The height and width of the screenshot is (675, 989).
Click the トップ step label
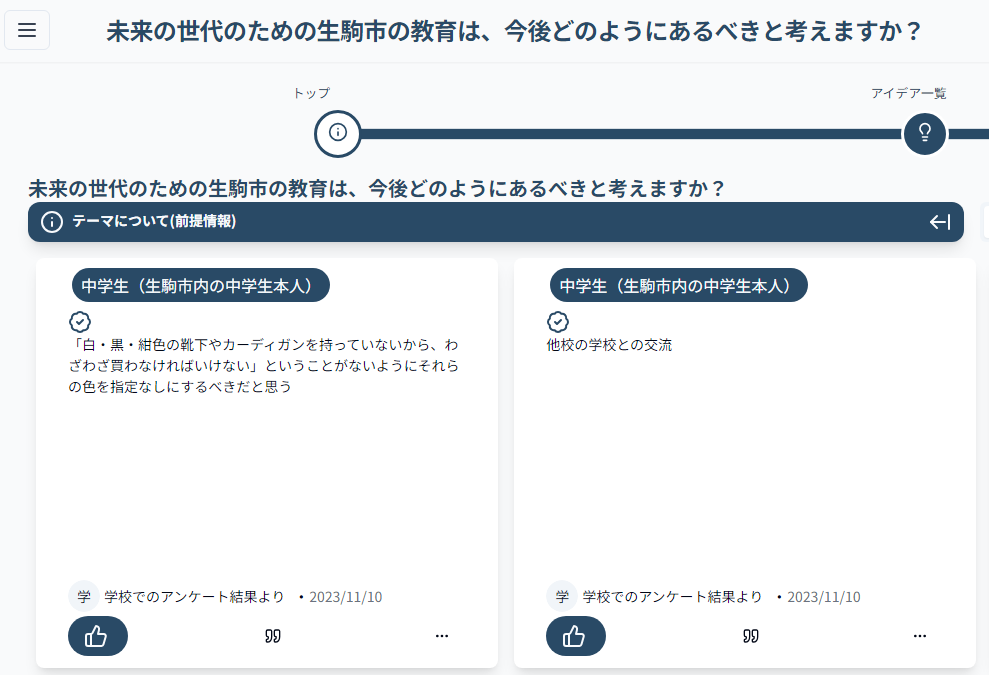click(312, 93)
